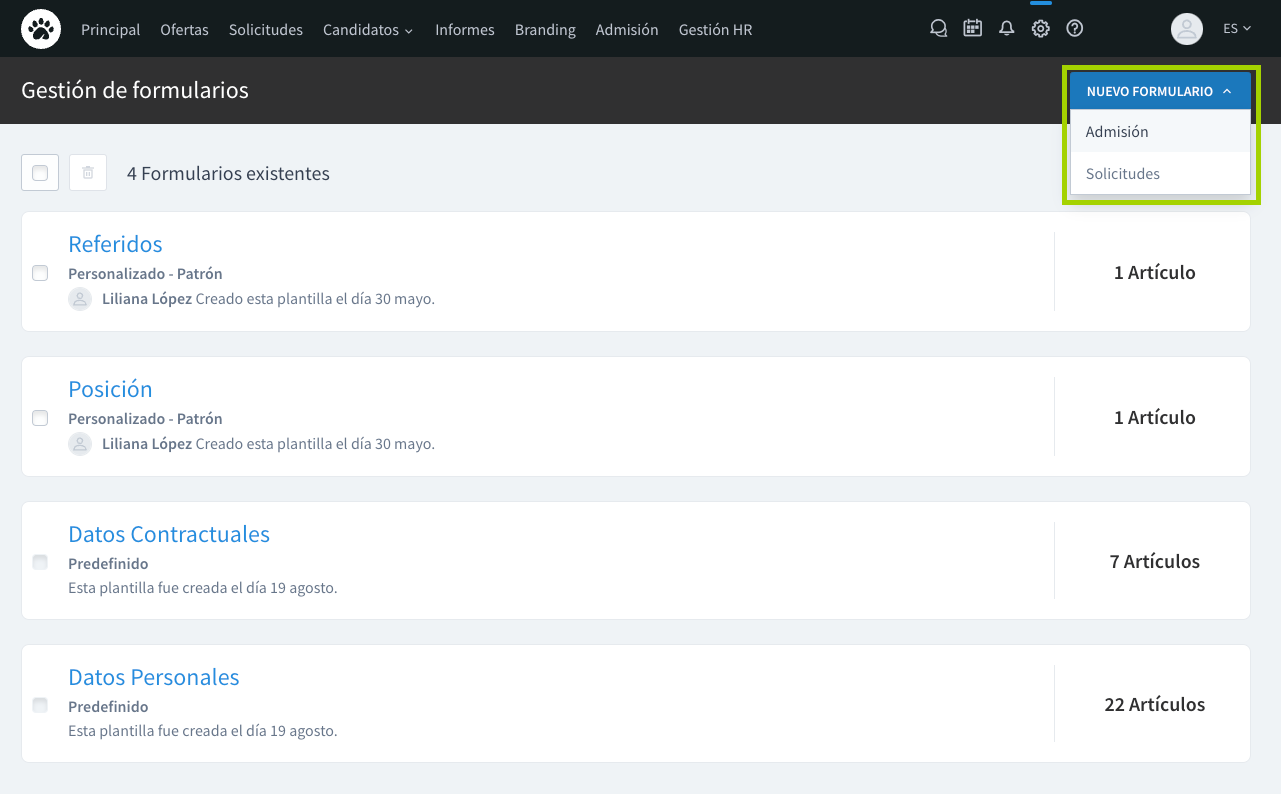Open the Datos Personales form link
The height and width of the screenshot is (794, 1281).
point(154,677)
